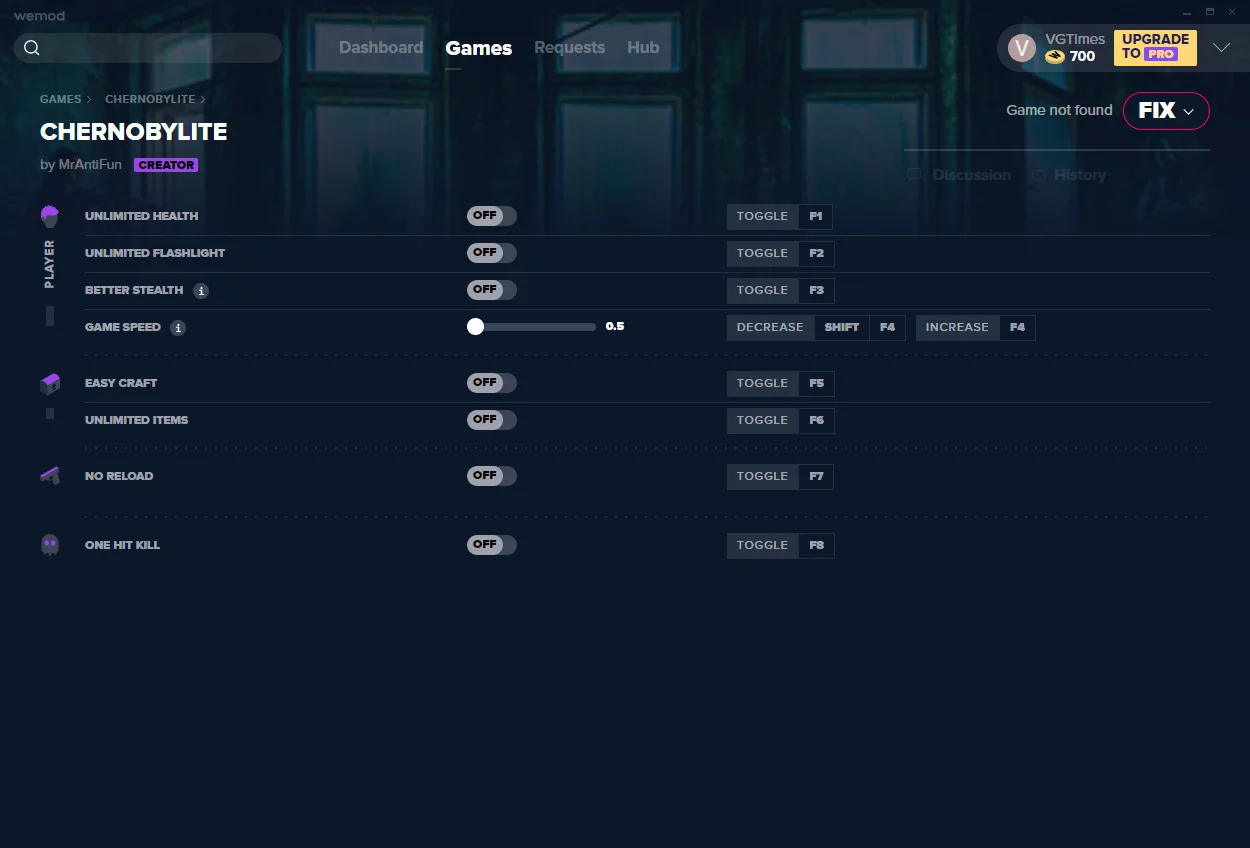Click the Game Speed slider handle
The image size is (1250, 848).
[x=475, y=327]
